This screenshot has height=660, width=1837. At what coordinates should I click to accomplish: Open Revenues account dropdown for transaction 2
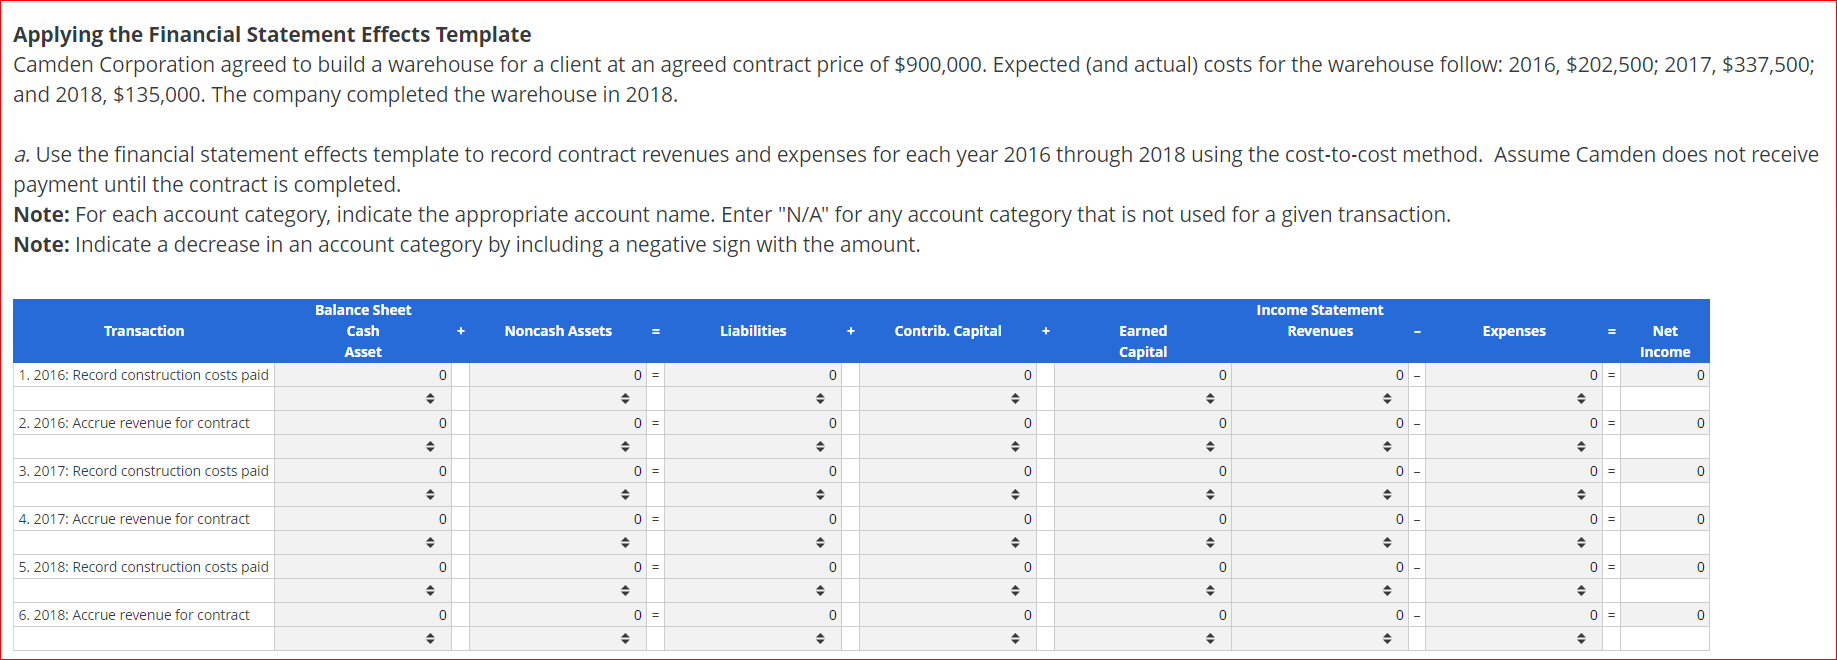click(x=1320, y=447)
